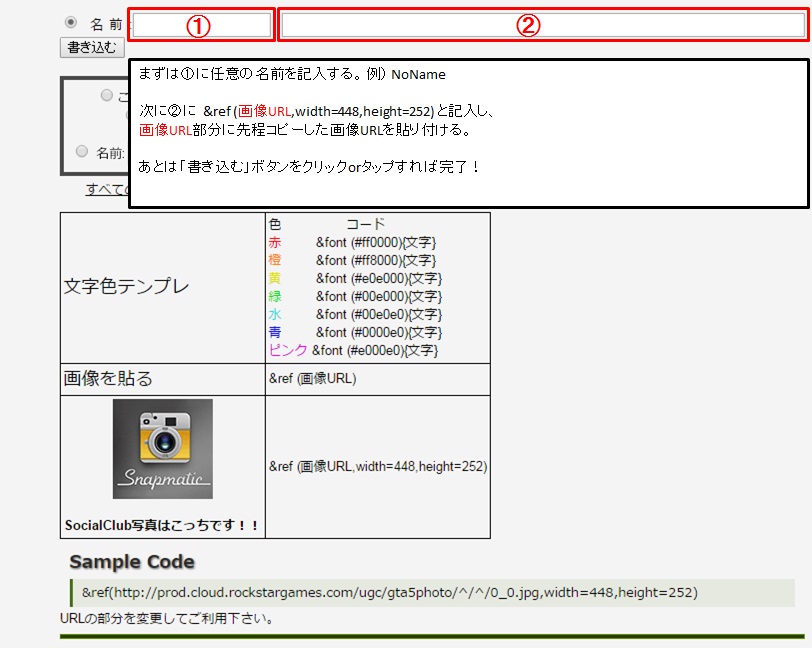Click the light-blue 水 color label

click(275, 314)
